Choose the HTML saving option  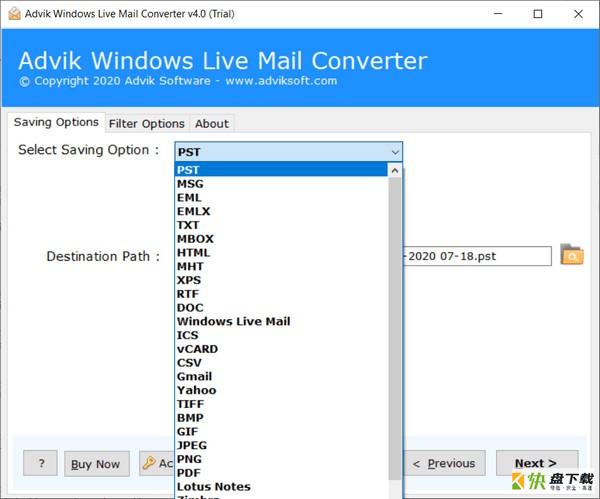(x=281, y=253)
